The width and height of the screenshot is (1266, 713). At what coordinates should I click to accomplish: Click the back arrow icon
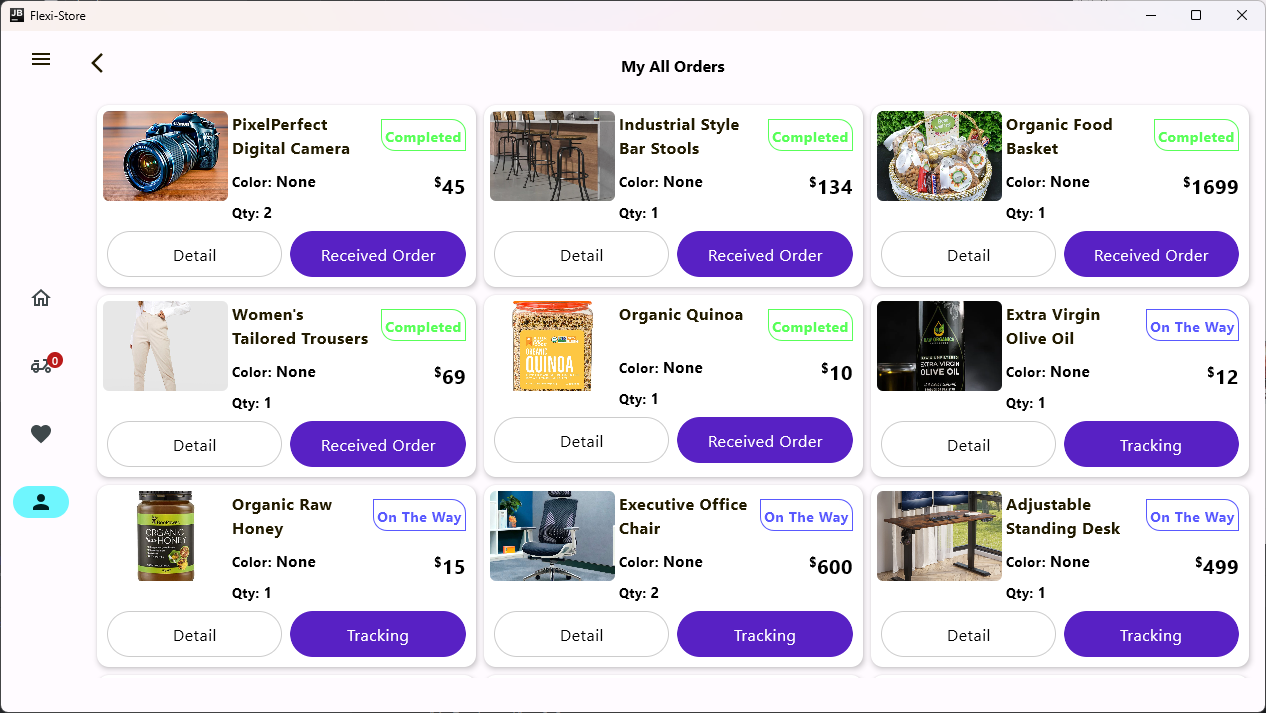pyautogui.click(x=97, y=64)
